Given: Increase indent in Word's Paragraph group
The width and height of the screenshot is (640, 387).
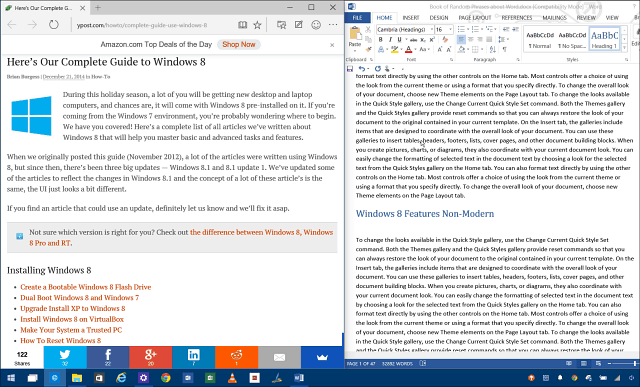Looking at the screenshot, I should pos(515,29).
